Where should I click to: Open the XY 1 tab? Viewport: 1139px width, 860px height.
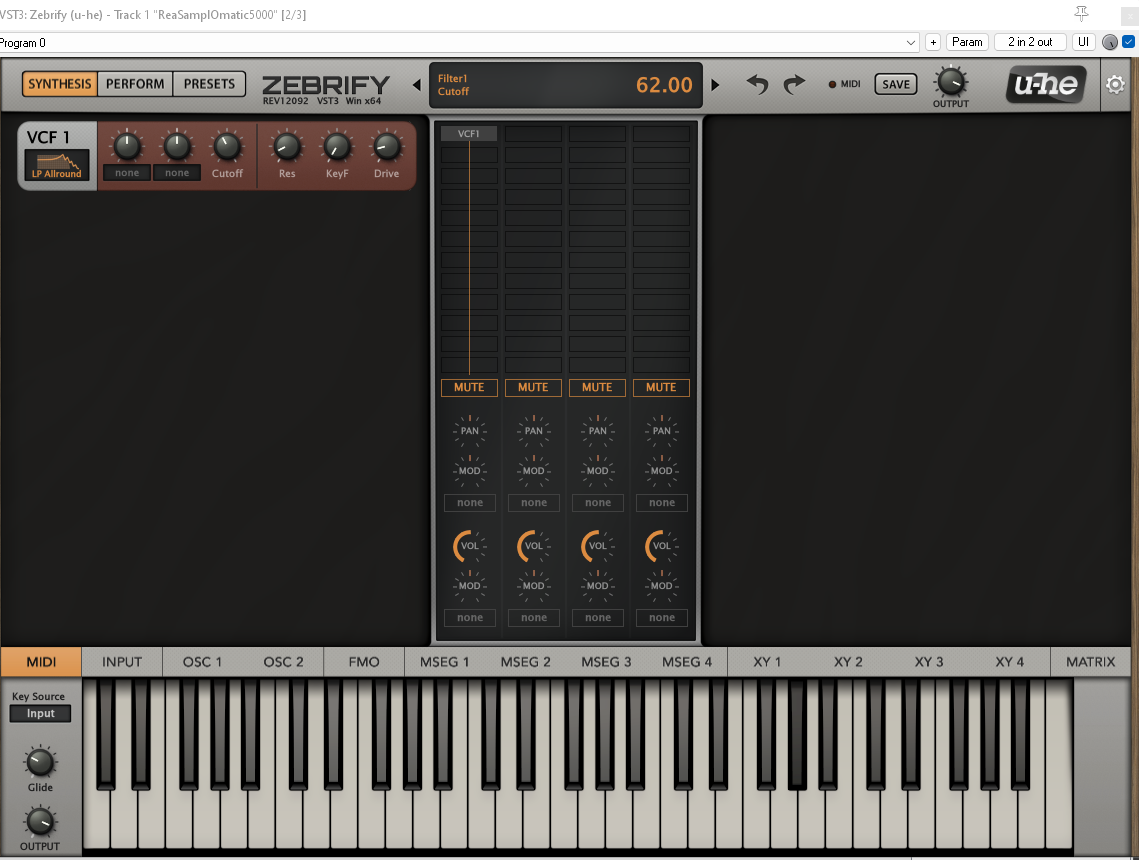click(x=767, y=662)
